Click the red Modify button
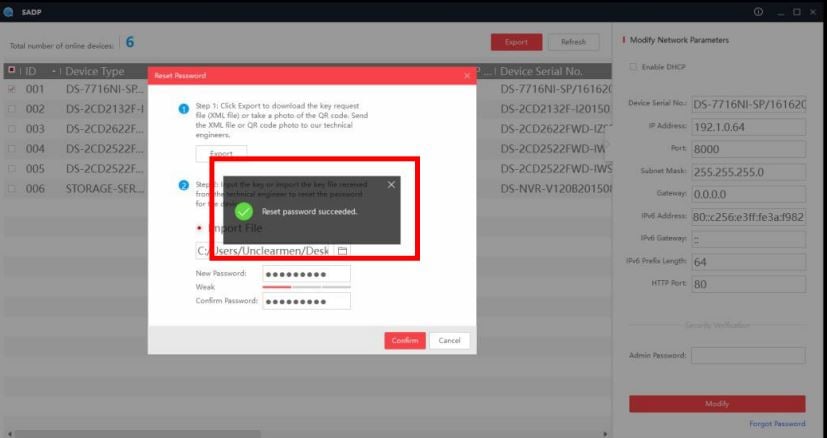Viewport: 827px width, 438px height. [716, 403]
